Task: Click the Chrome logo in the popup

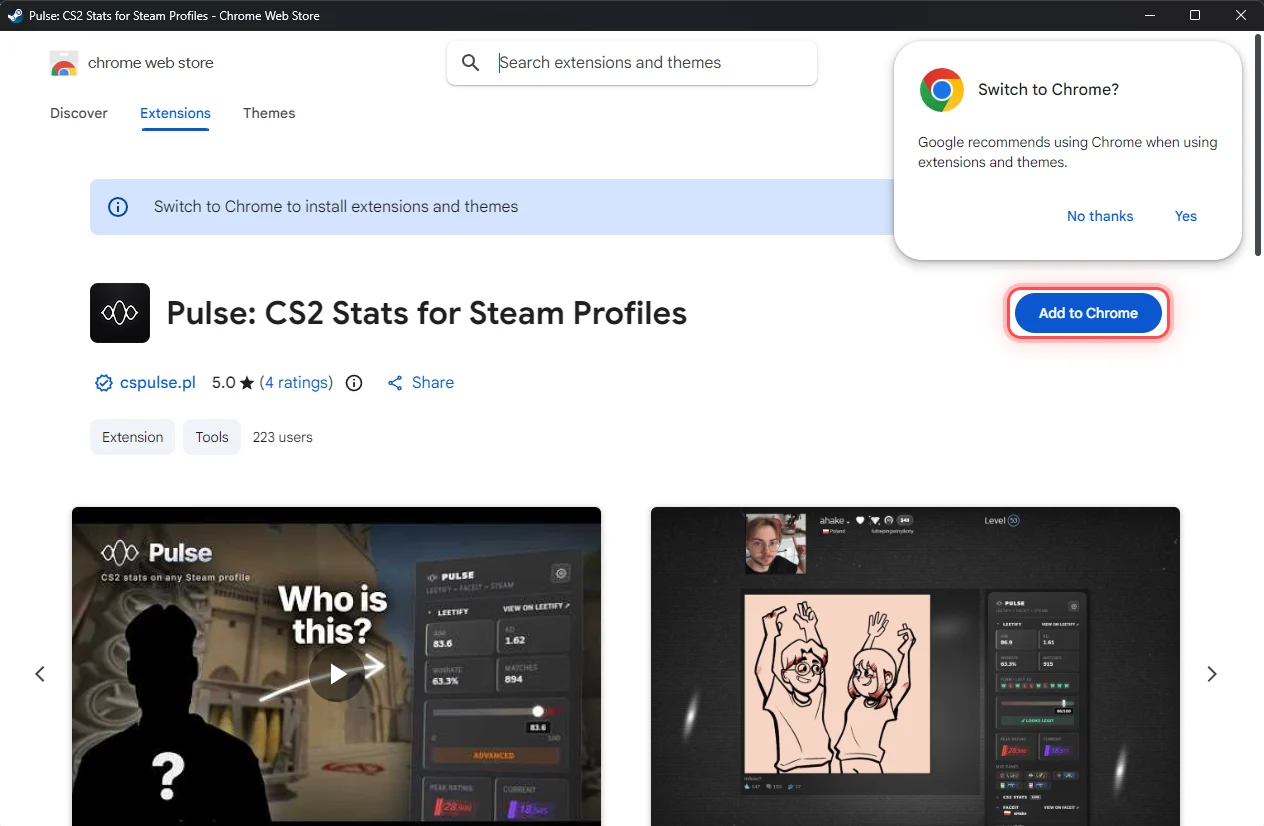Action: (x=941, y=90)
